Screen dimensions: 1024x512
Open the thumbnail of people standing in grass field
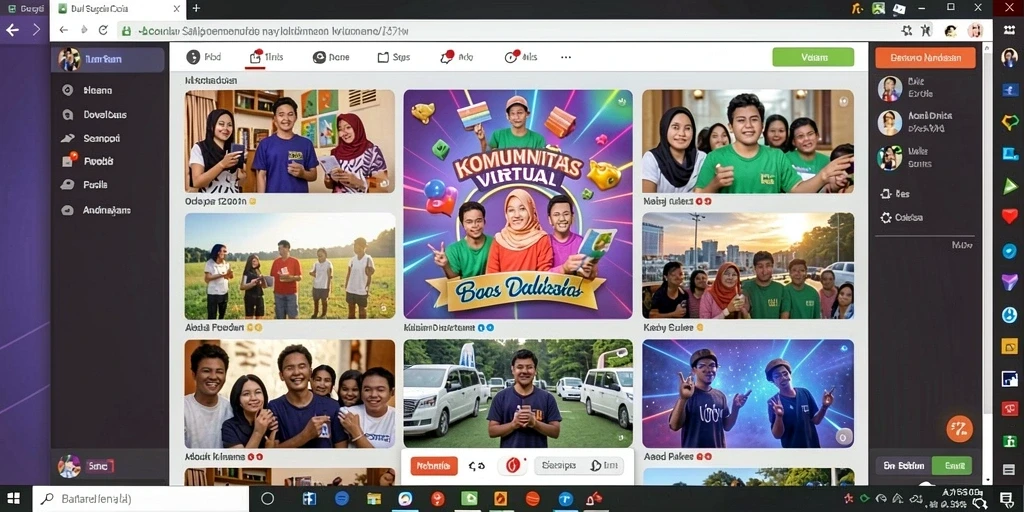point(290,266)
